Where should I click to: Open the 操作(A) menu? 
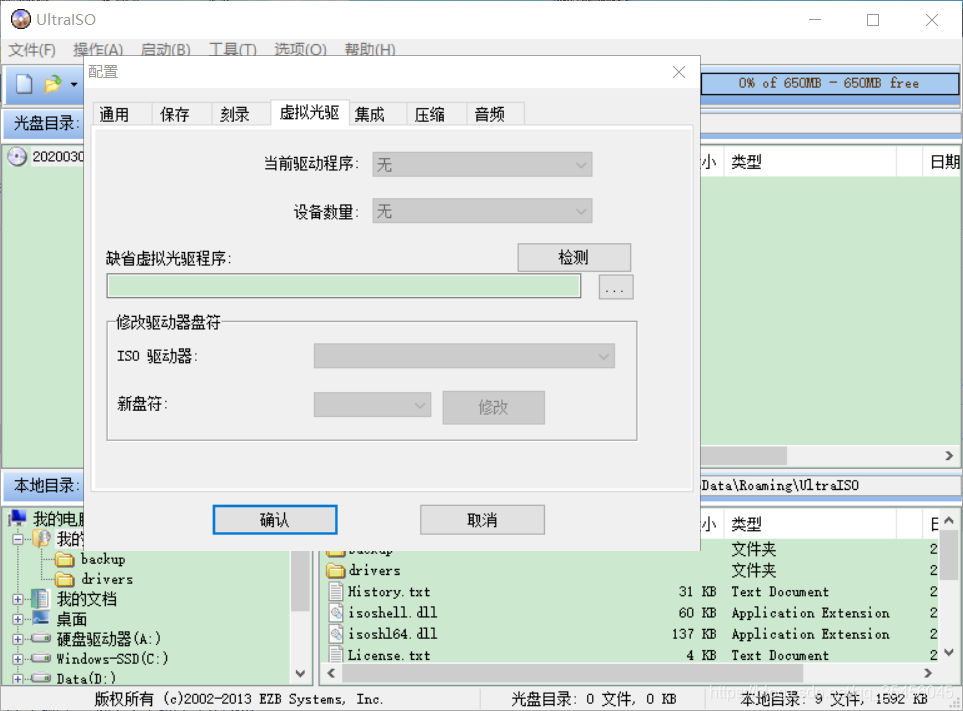click(x=98, y=50)
